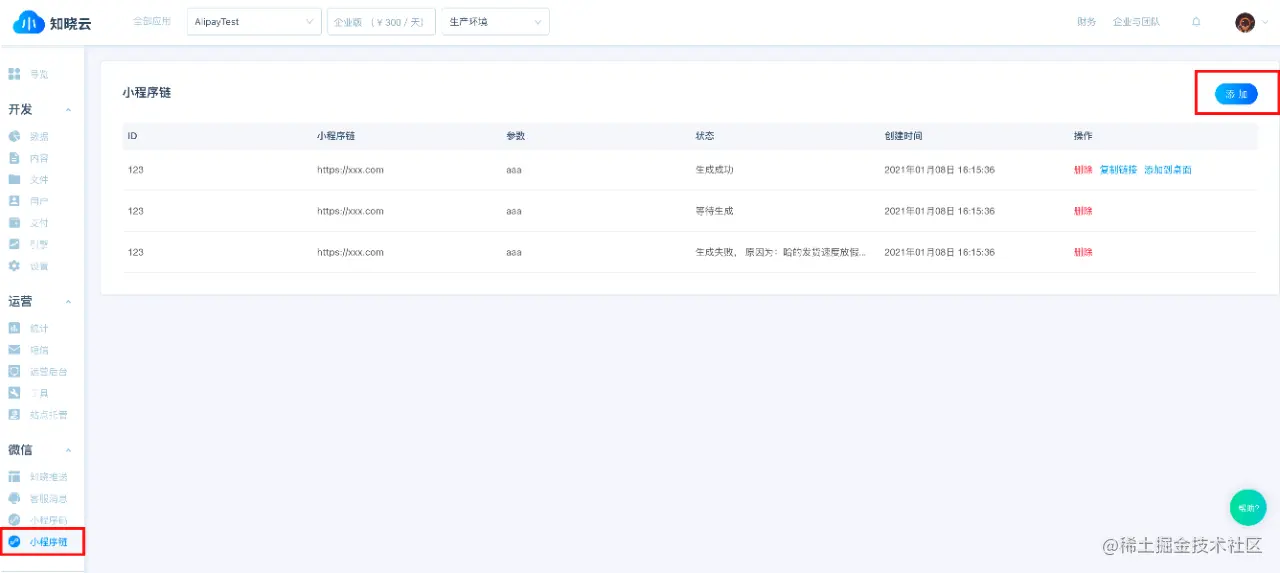1280x573 pixels.
Task: Go to 全部应用 all applications
Action: point(152,22)
